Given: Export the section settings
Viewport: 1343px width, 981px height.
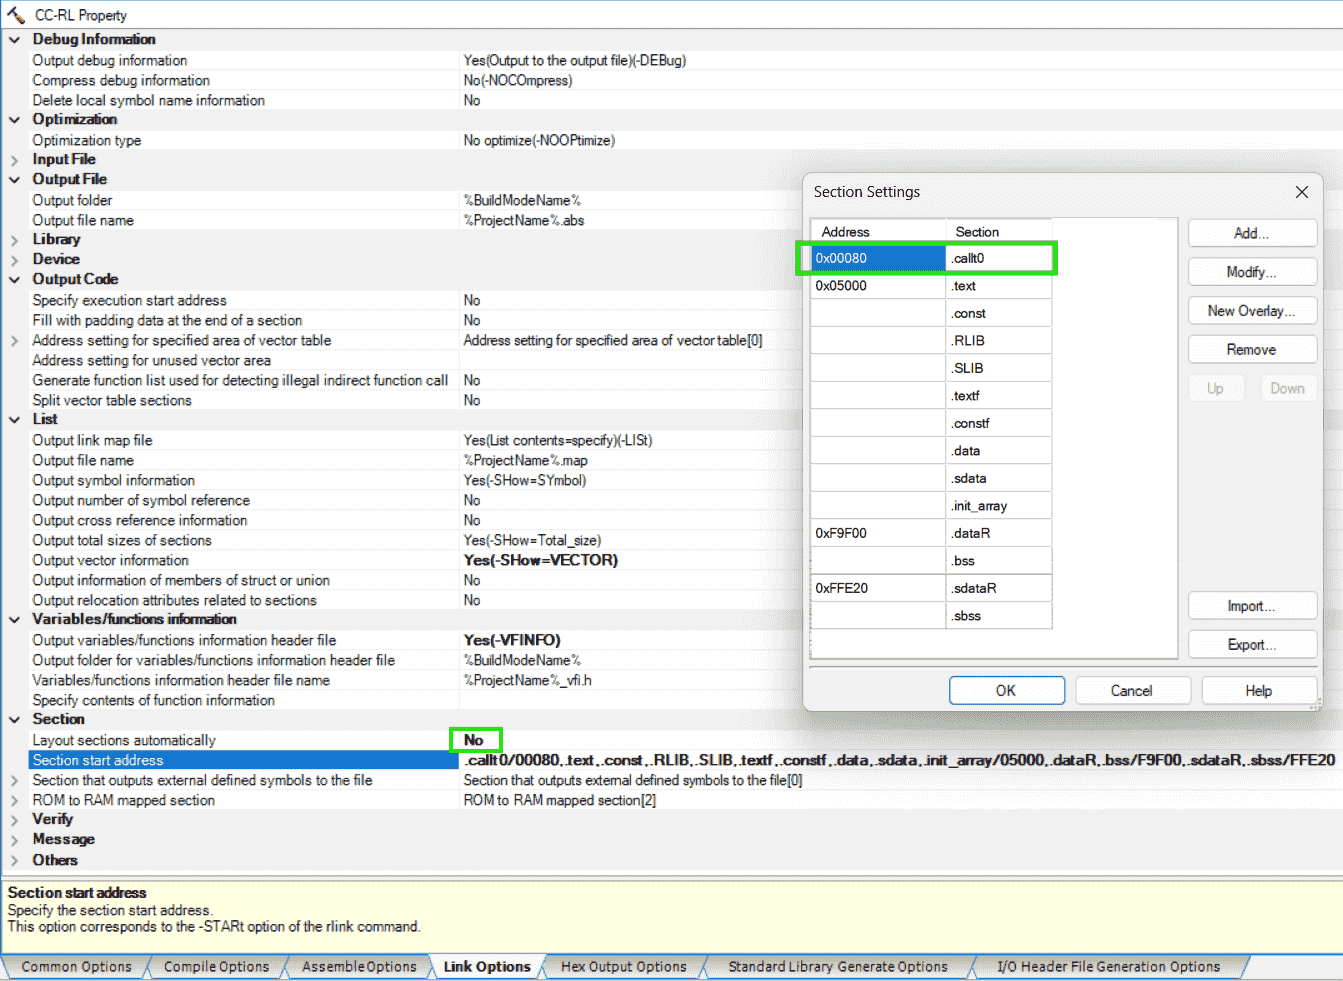Looking at the screenshot, I should click(x=1251, y=645).
